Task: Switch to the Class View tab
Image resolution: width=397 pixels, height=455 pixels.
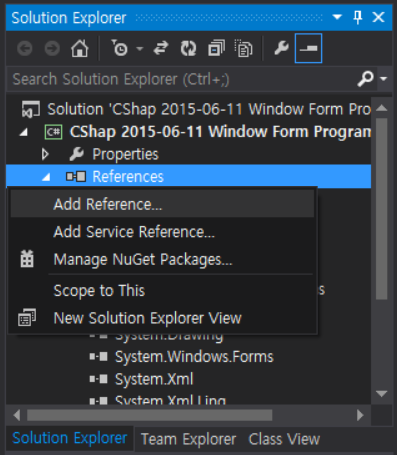Action: pyautogui.click(x=284, y=439)
